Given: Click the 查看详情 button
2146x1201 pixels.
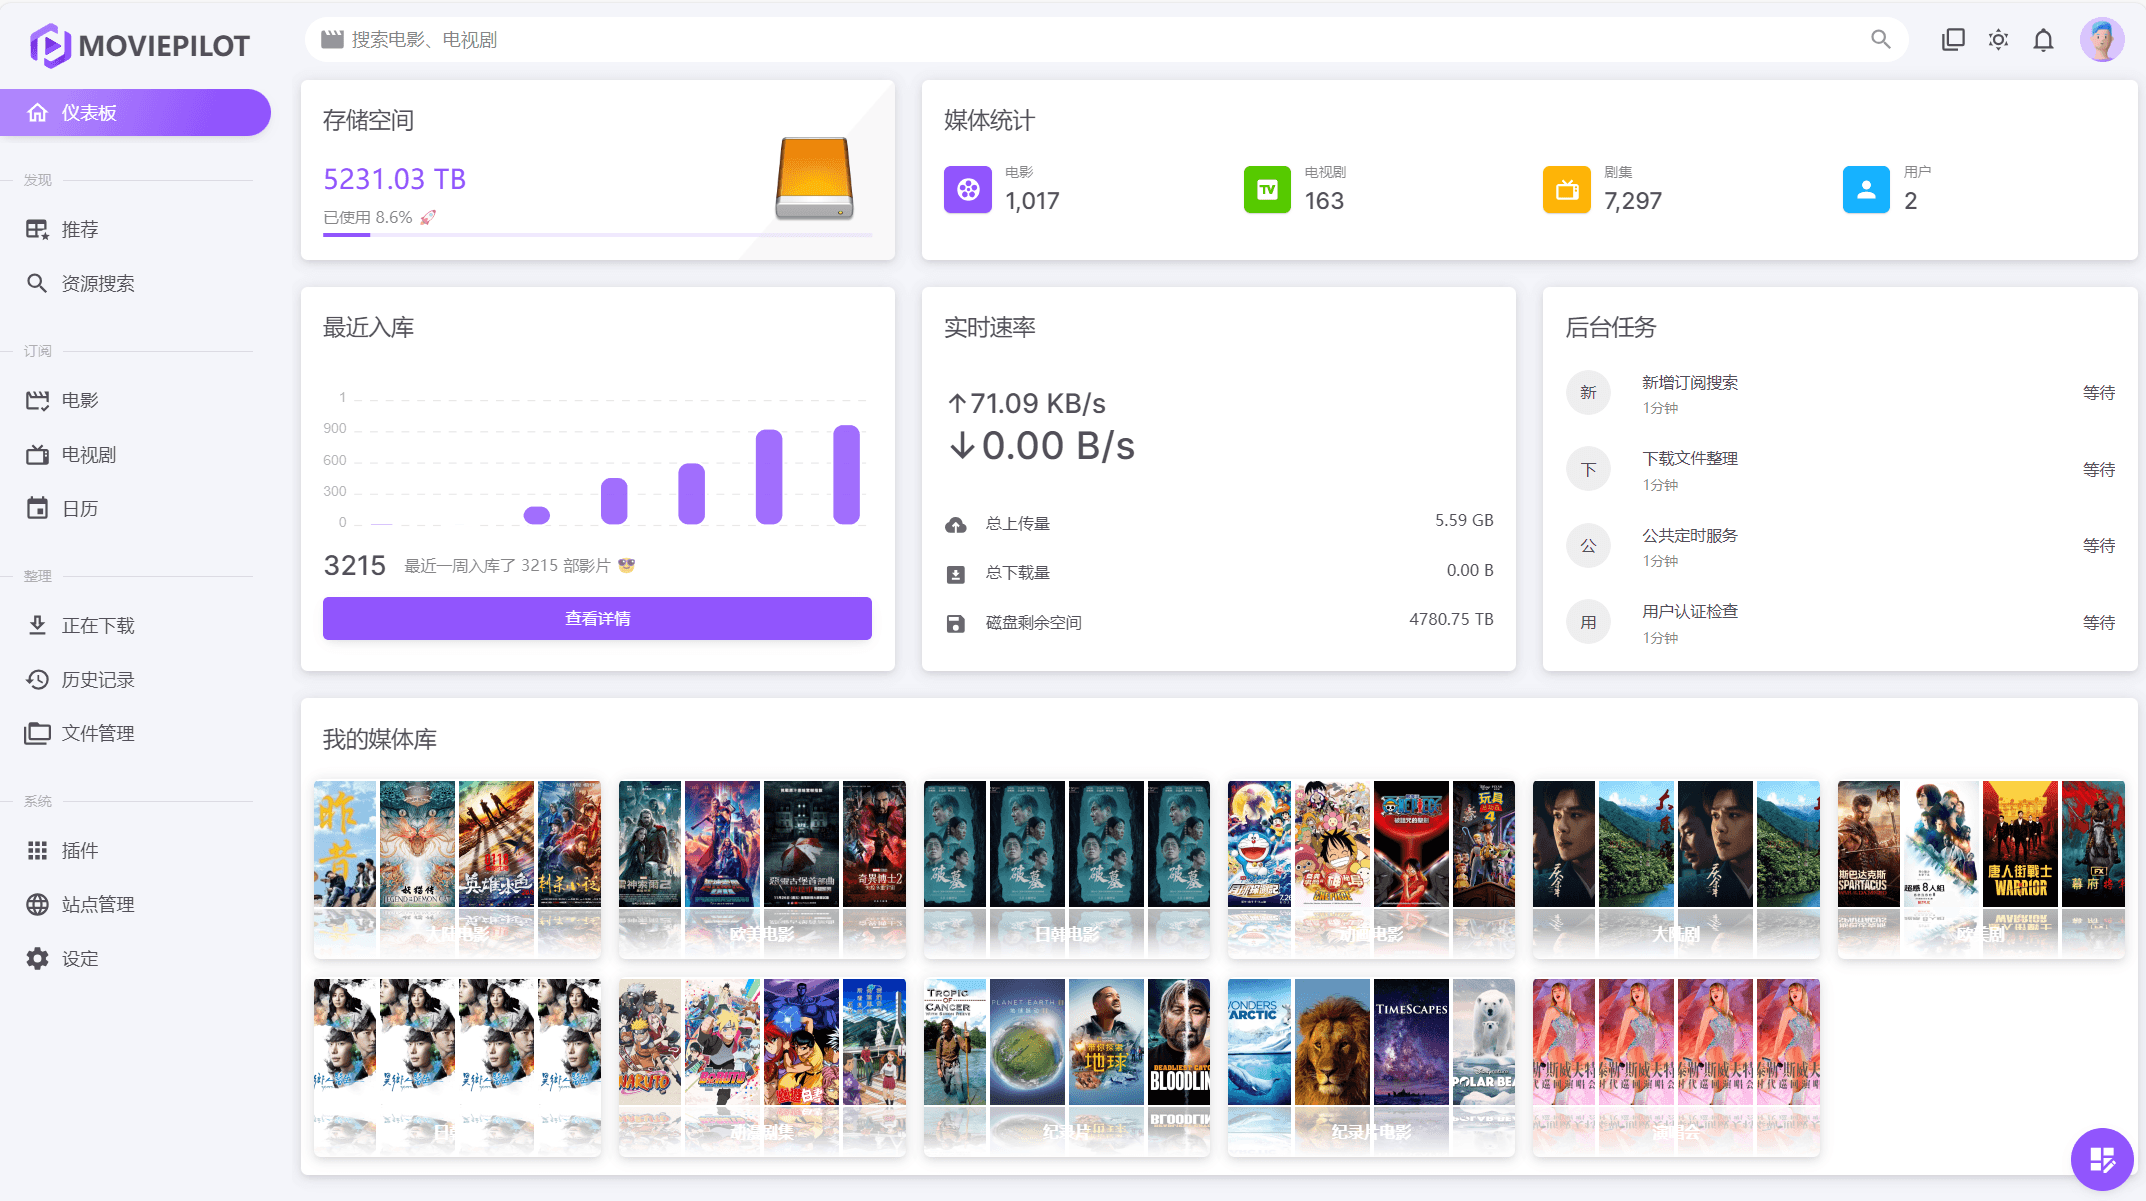Looking at the screenshot, I should coord(597,618).
